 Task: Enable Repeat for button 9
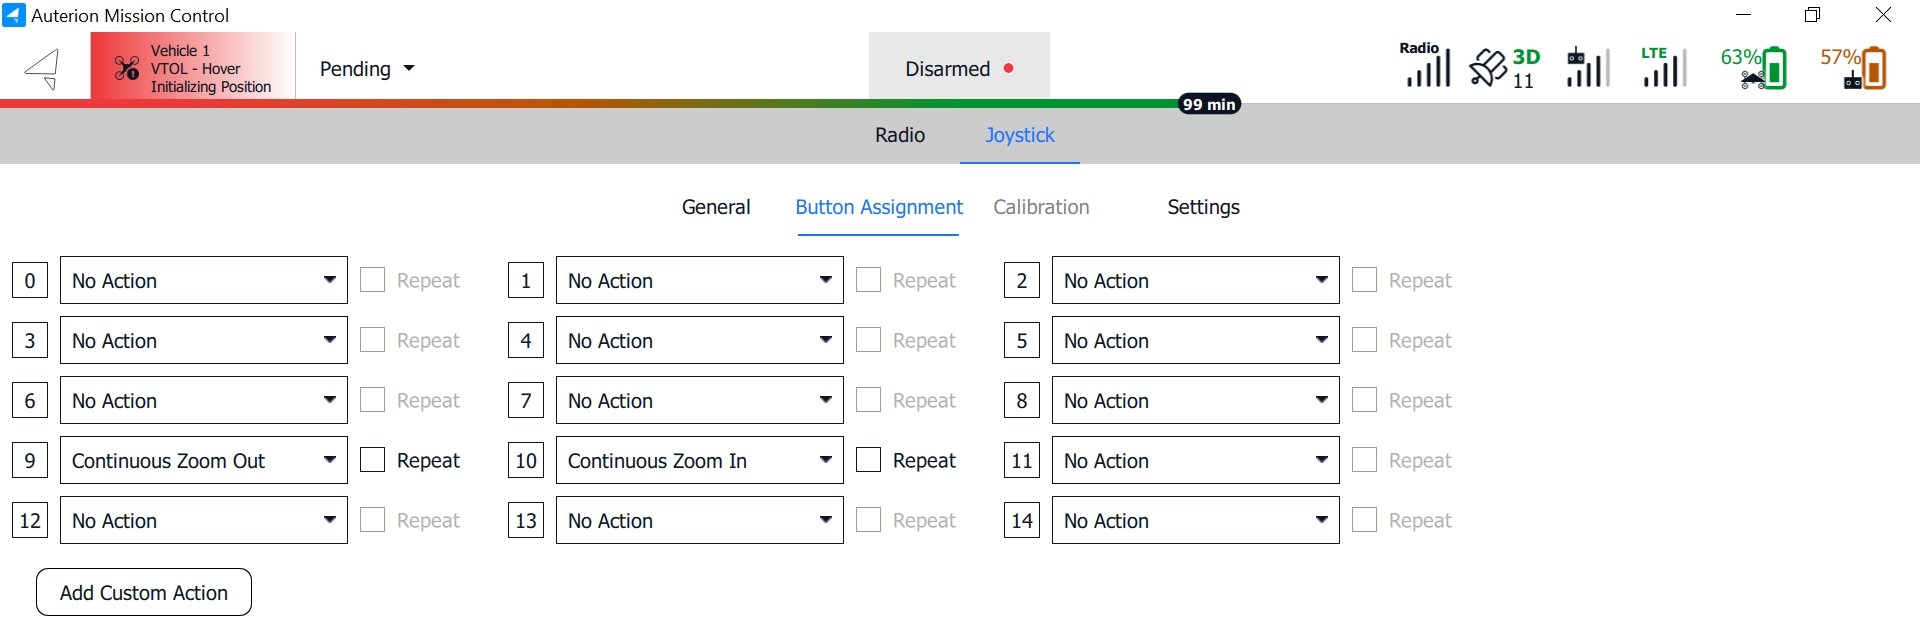[x=373, y=460]
